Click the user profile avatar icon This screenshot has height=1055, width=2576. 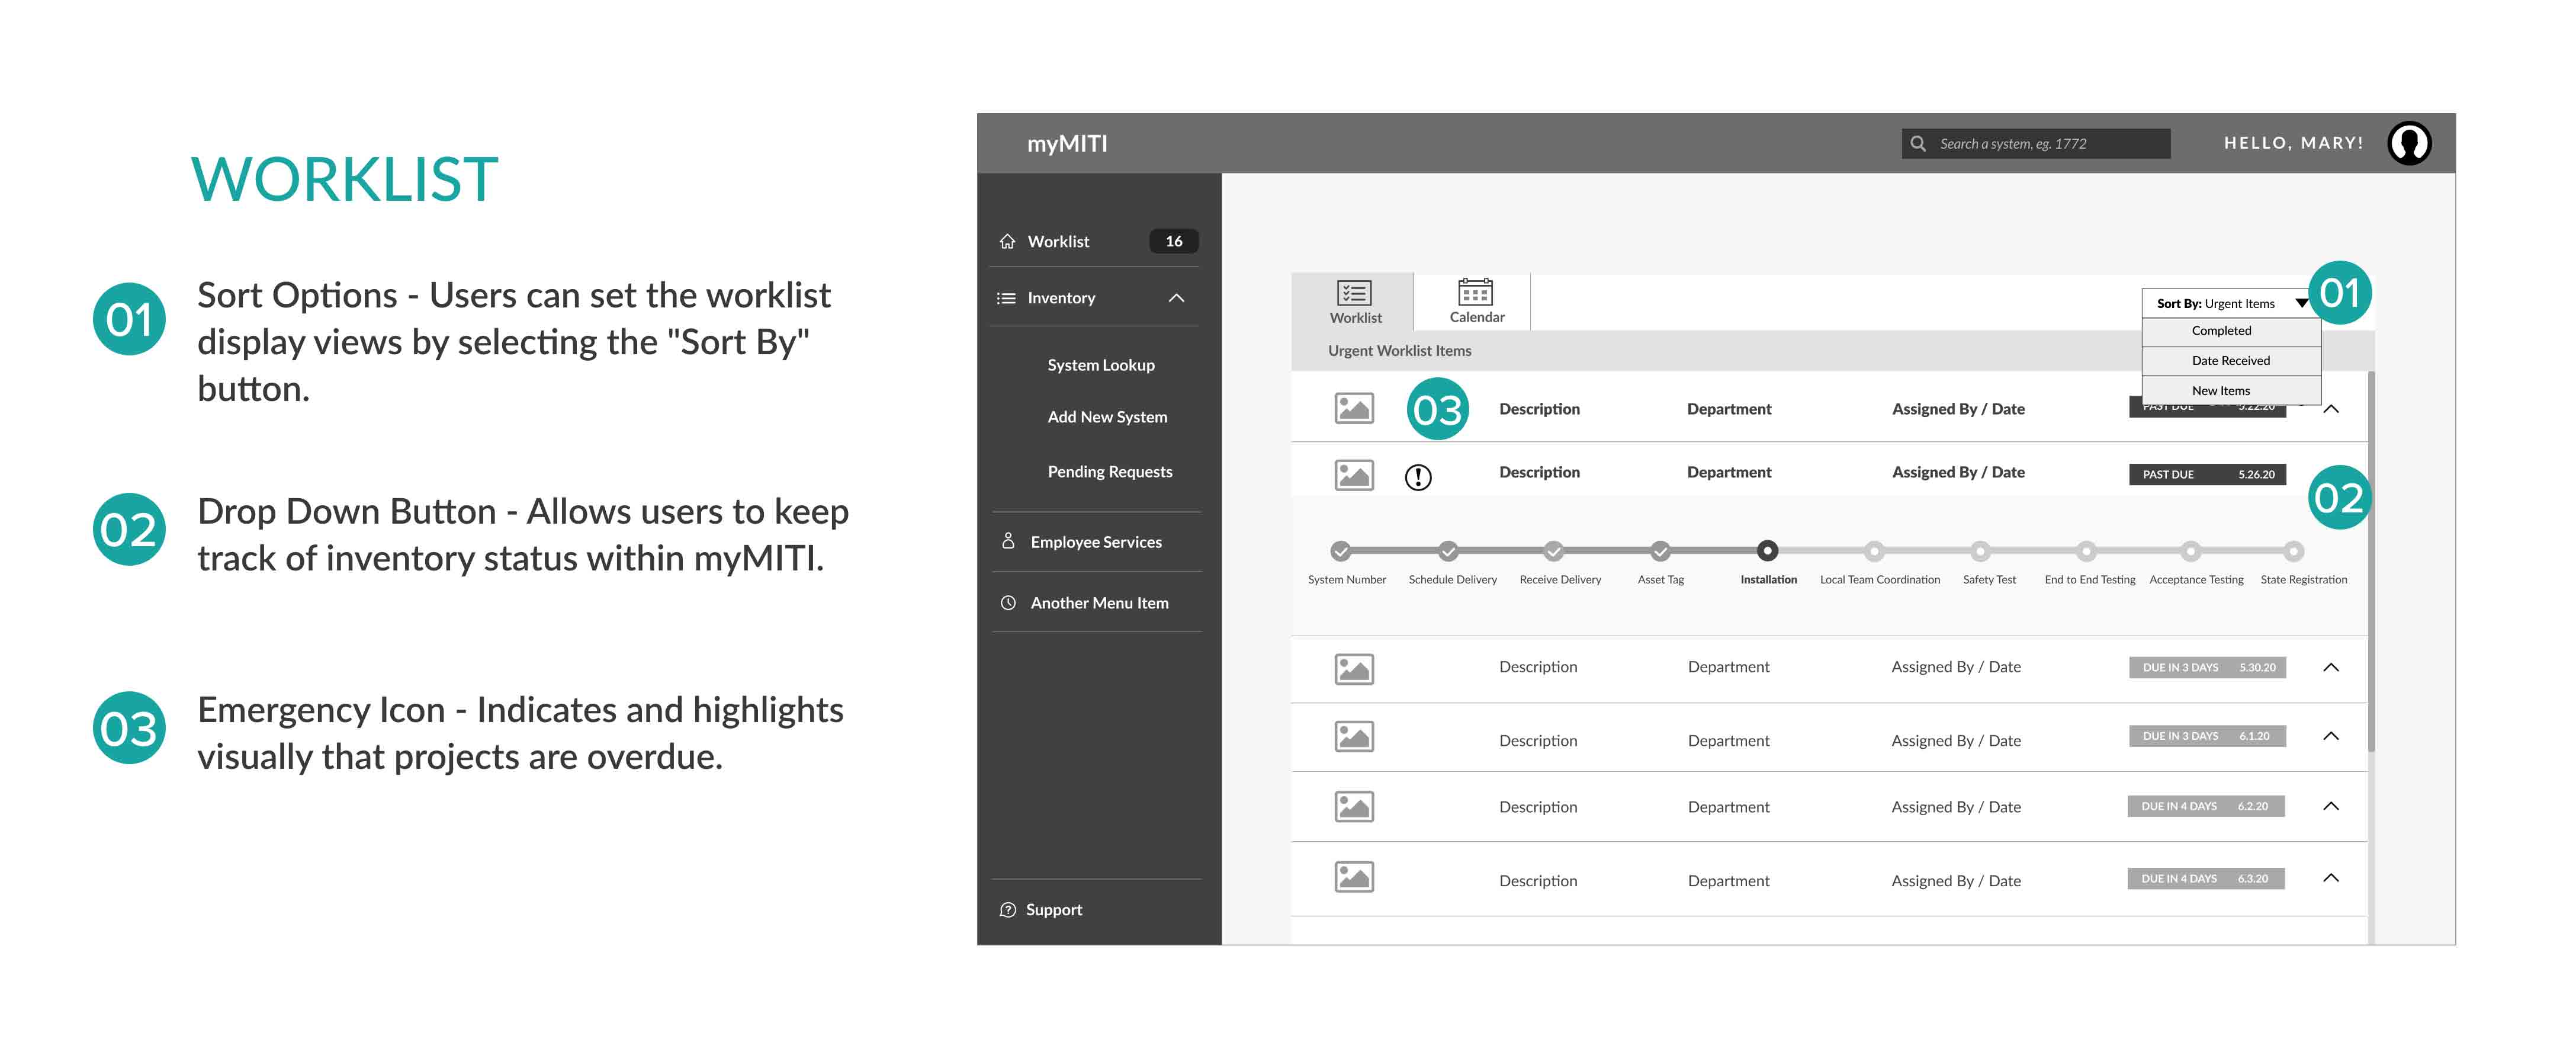[2409, 143]
